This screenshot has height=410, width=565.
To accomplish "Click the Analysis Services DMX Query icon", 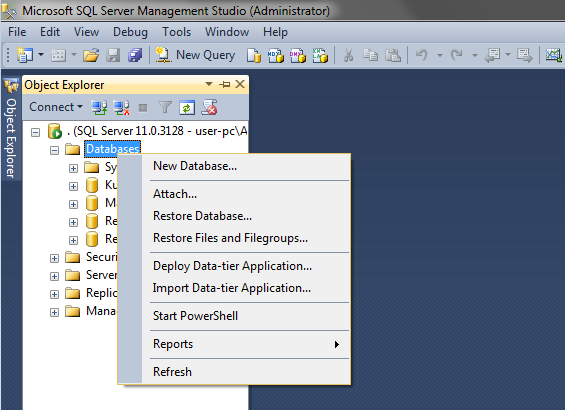I will pos(298,55).
